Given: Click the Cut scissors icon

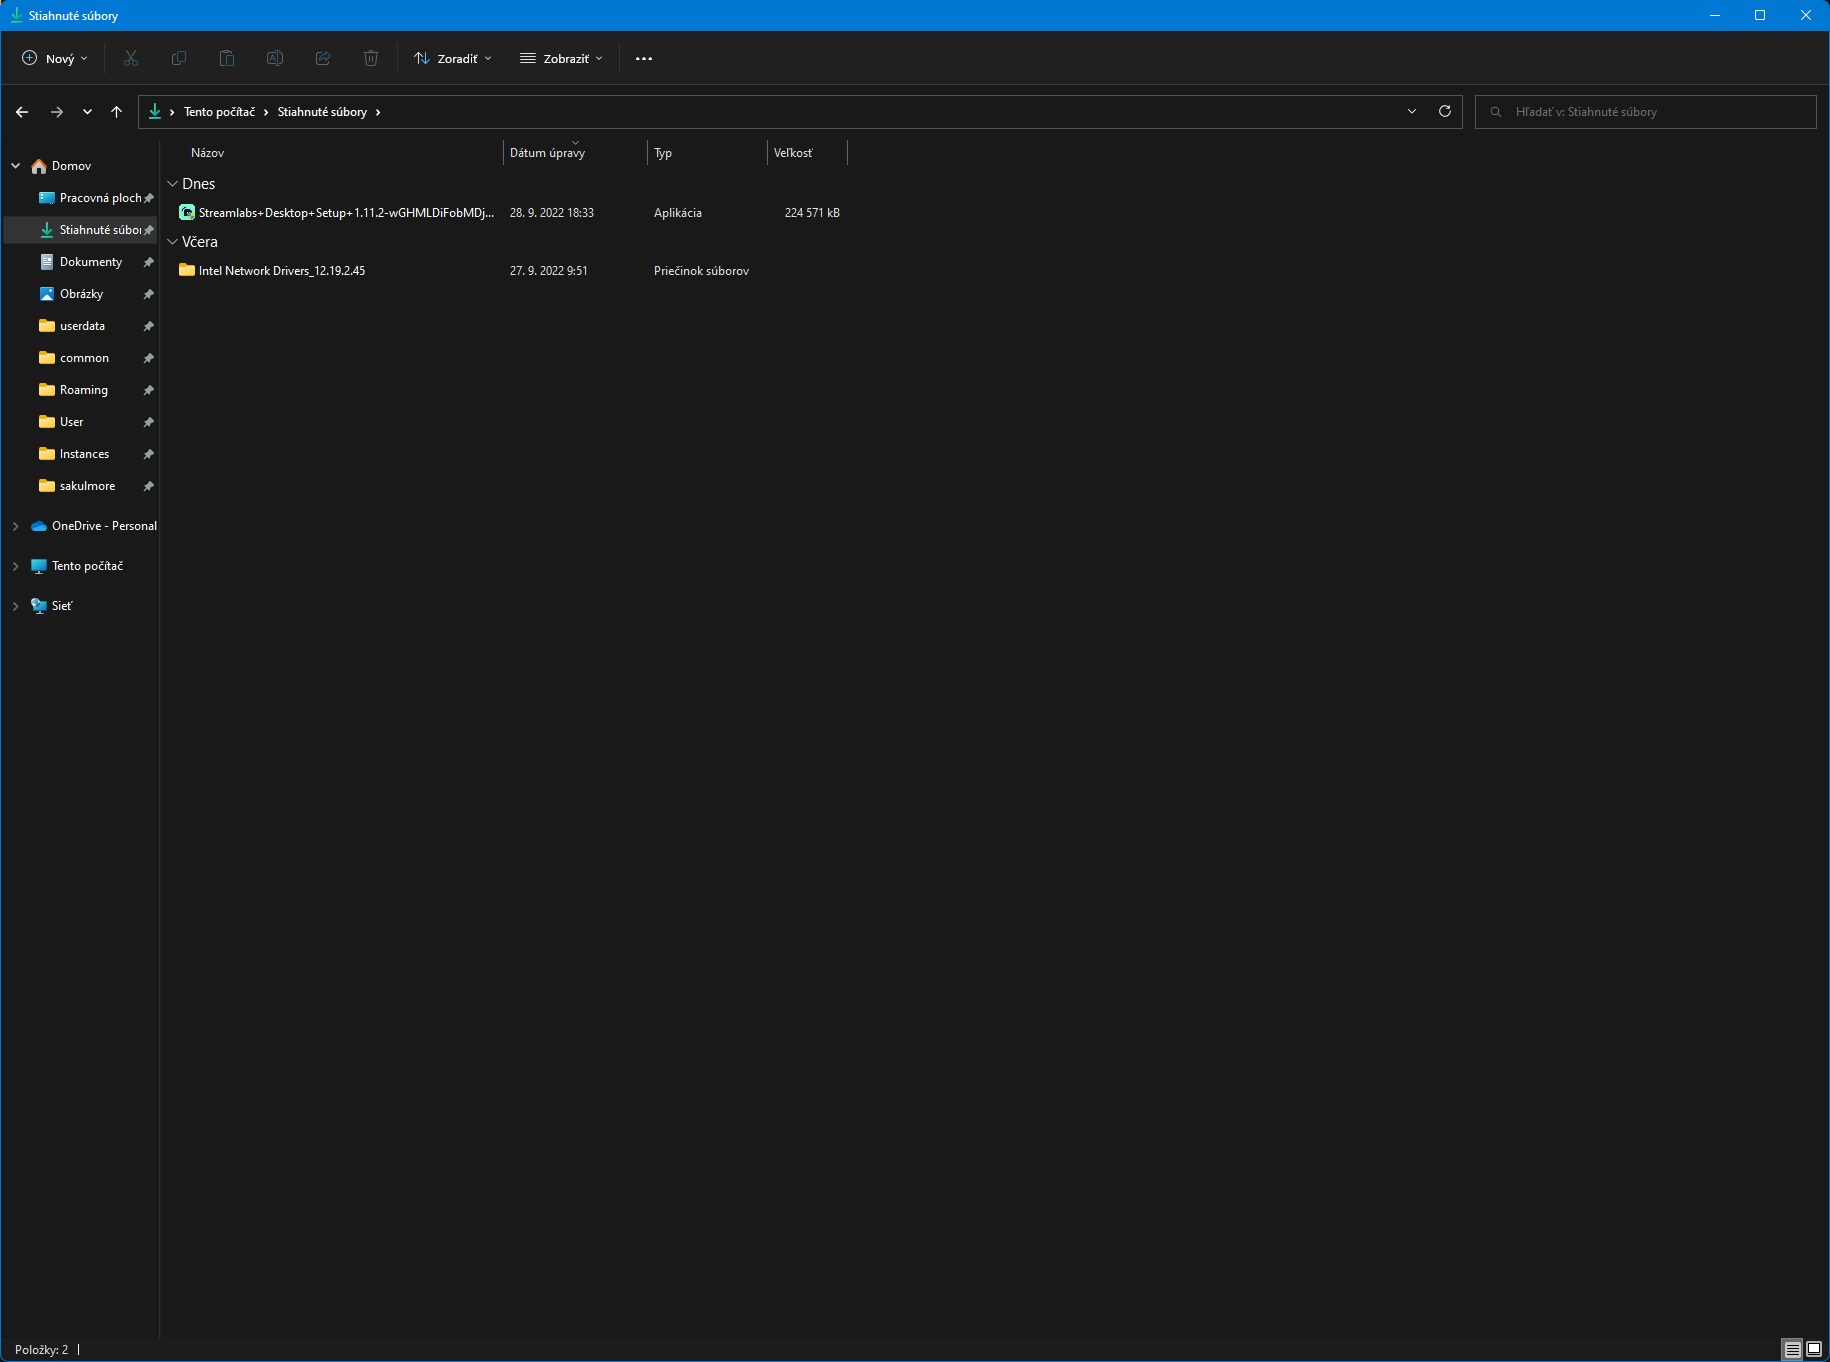Looking at the screenshot, I should click(x=131, y=58).
